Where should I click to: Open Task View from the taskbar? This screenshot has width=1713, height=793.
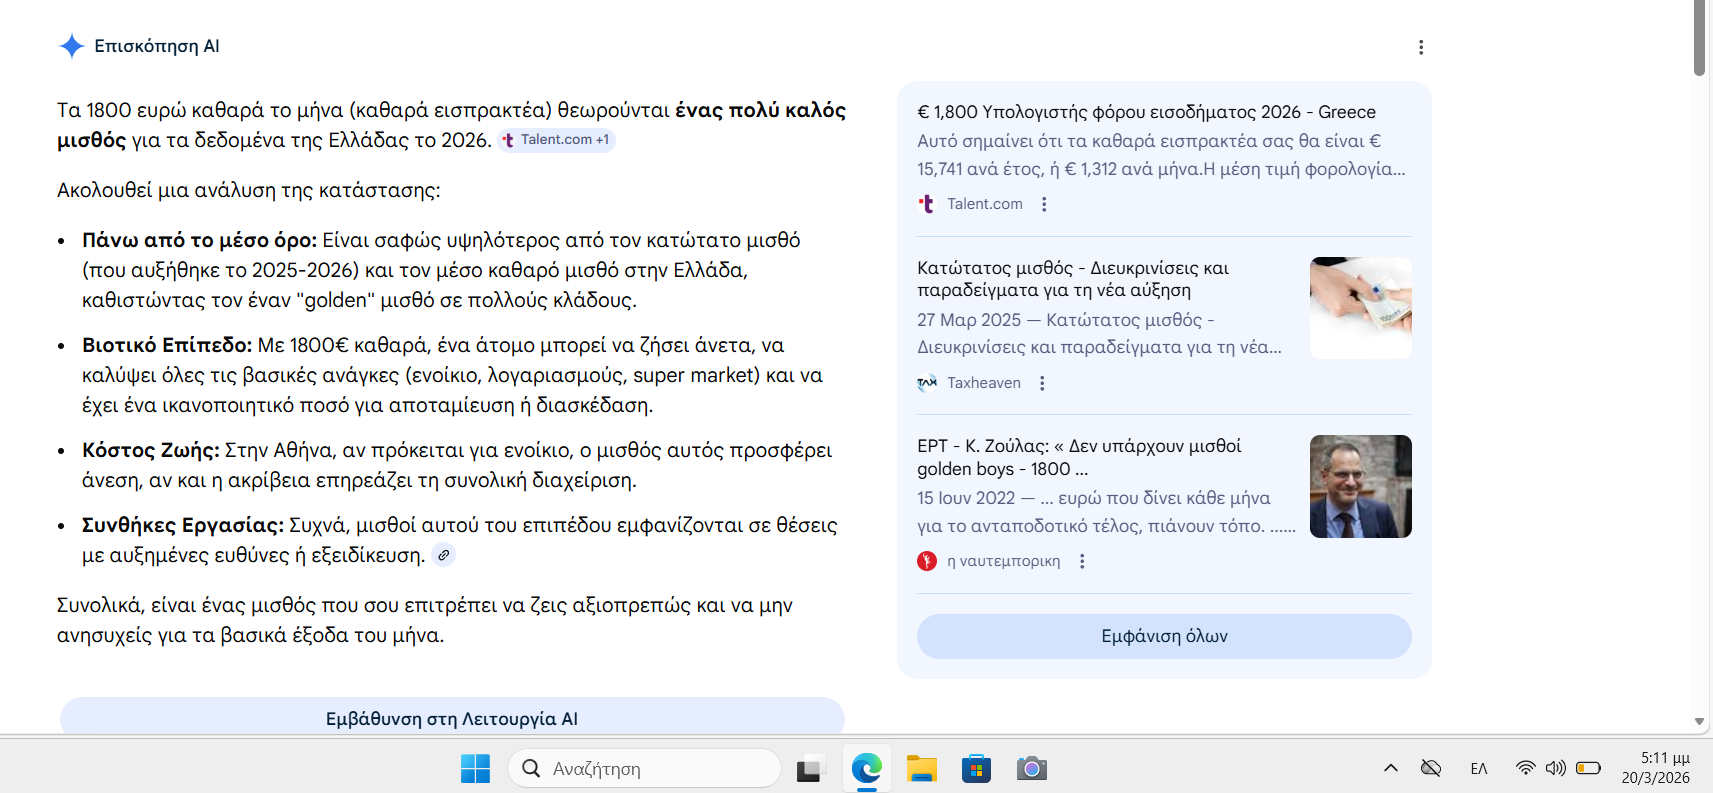[810, 769]
